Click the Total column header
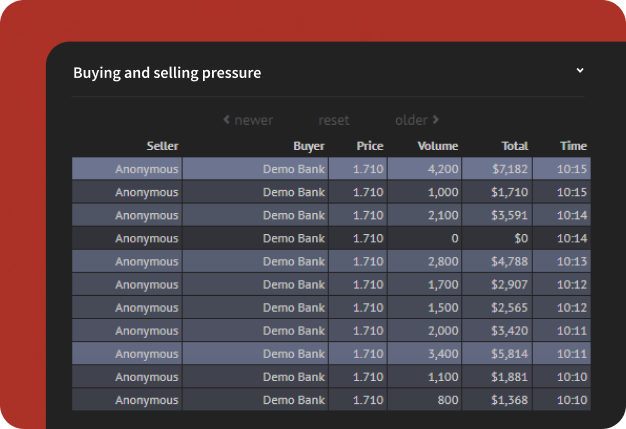Image resolution: width=626 pixels, height=429 pixels. [x=514, y=146]
